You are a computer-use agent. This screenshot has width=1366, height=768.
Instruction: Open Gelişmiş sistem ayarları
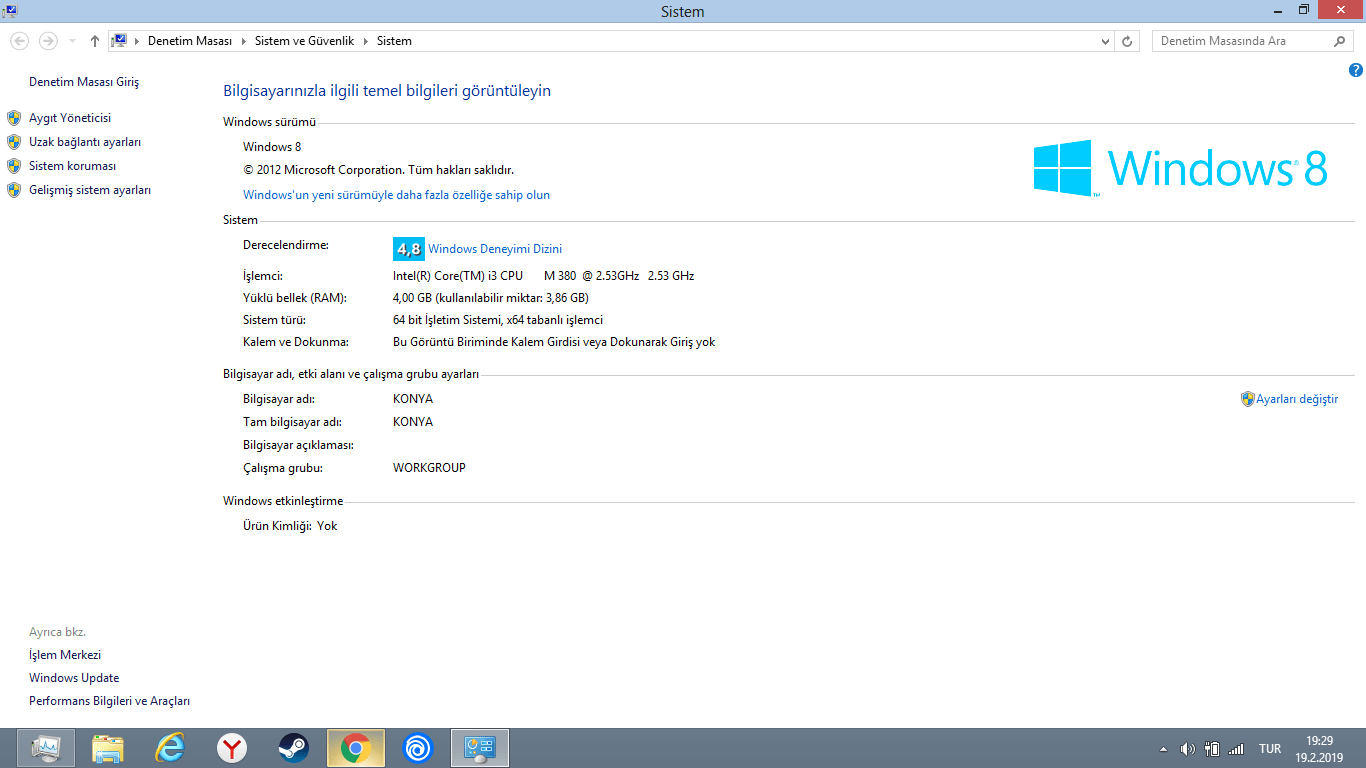pos(90,190)
